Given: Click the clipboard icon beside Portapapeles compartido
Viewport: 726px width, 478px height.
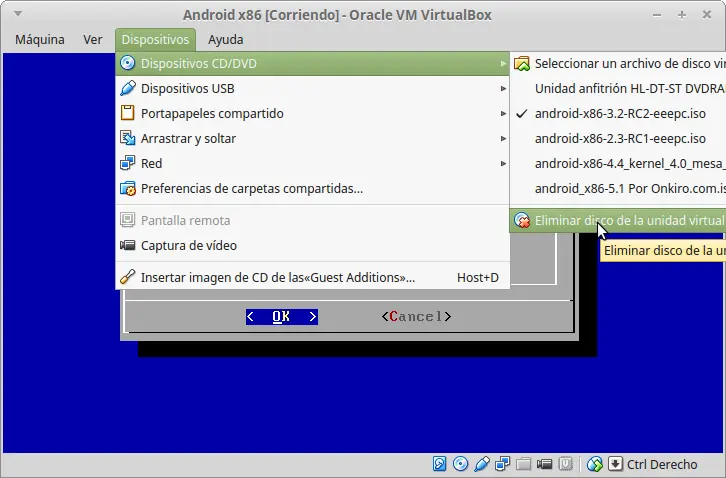Looking at the screenshot, I should [127, 113].
